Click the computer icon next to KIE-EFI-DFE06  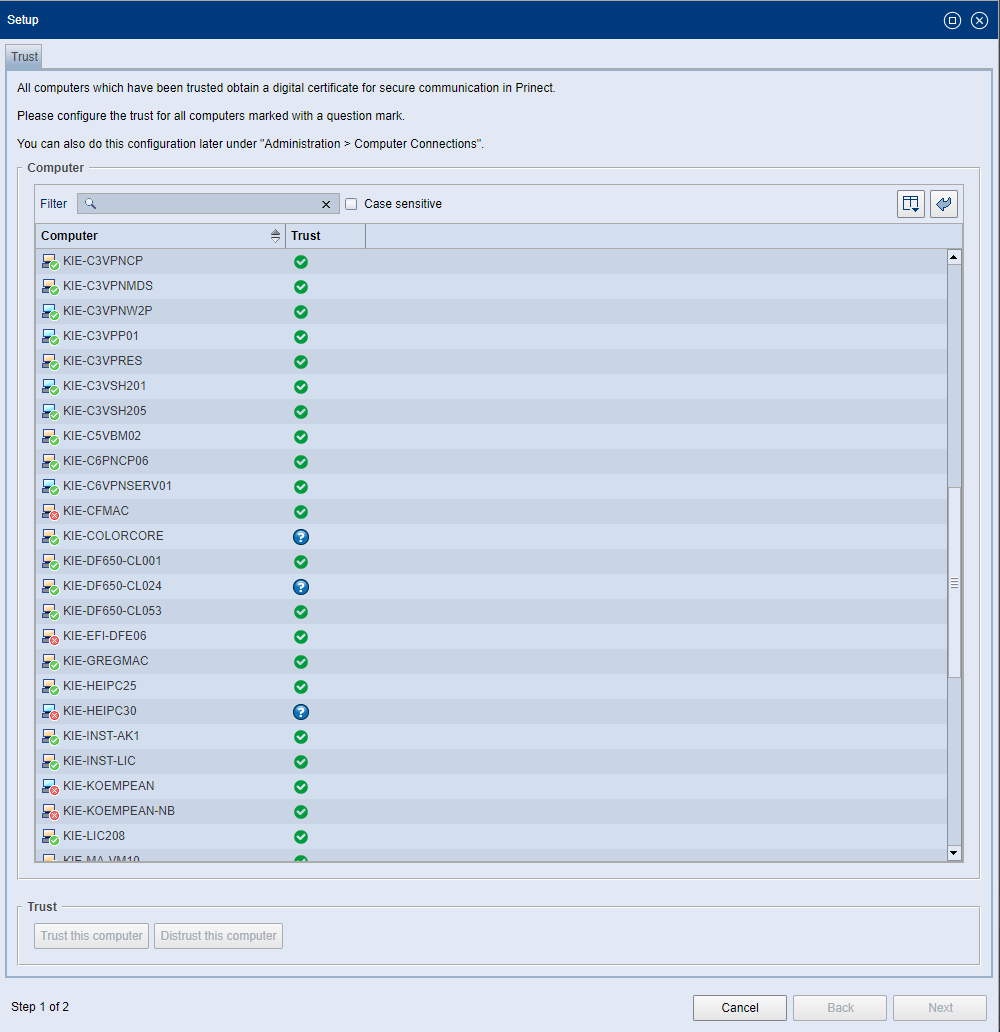click(49, 637)
